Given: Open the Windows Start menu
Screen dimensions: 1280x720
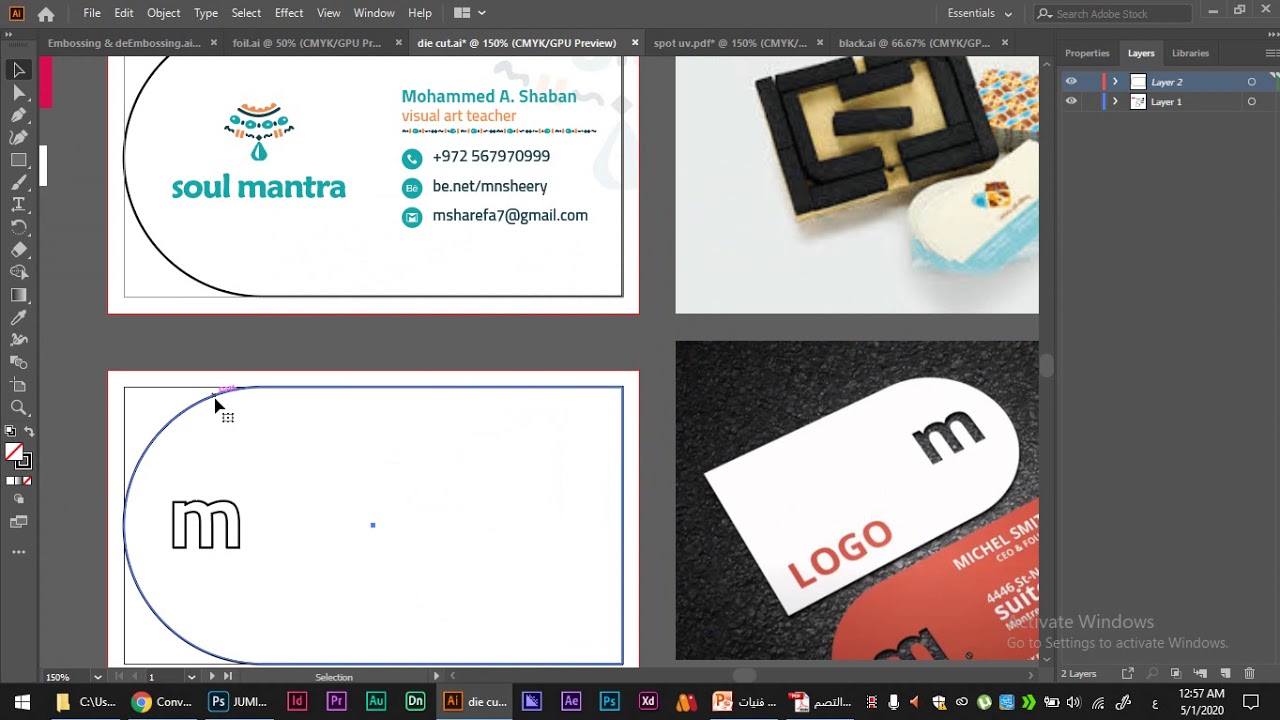Looking at the screenshot, I should click(x=22, y=702).
